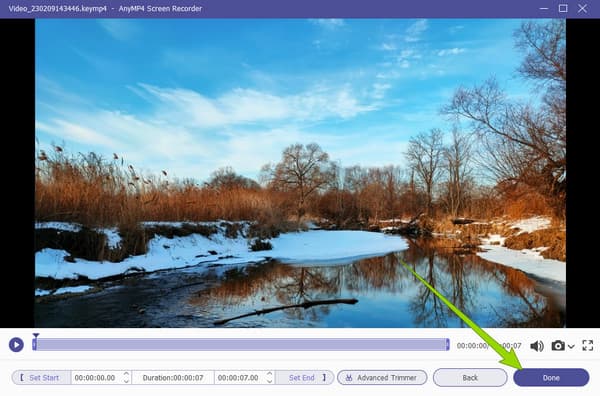Mute the speaker volume icon
600x396 pixels.
537,346
